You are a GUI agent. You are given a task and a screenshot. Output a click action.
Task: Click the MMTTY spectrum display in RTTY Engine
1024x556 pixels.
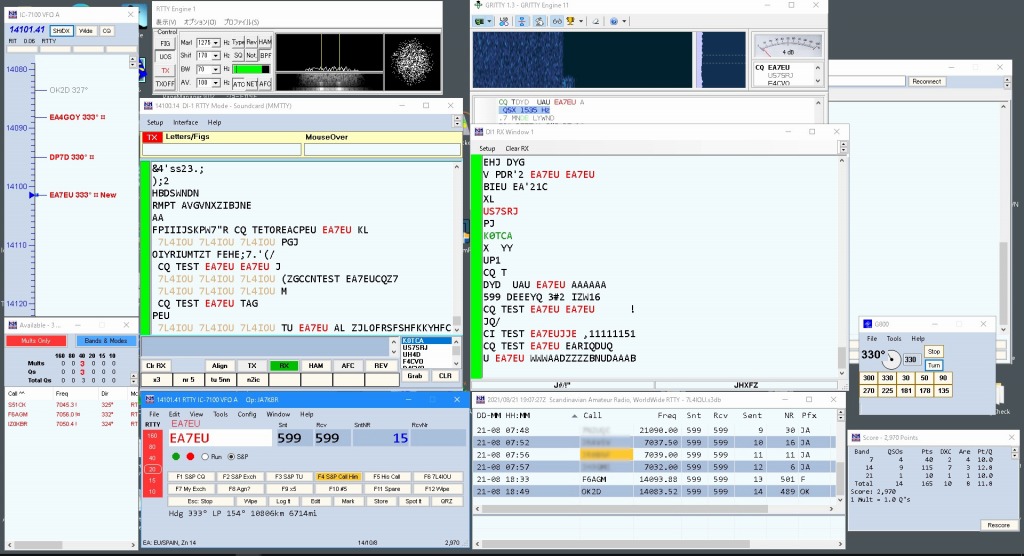(329, 52)
